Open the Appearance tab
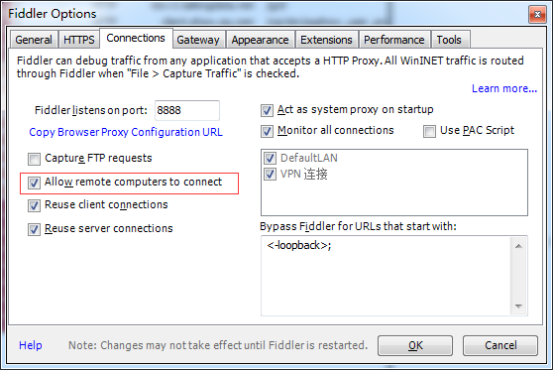This screenshot has width=554, height=370. coord(260,40)
